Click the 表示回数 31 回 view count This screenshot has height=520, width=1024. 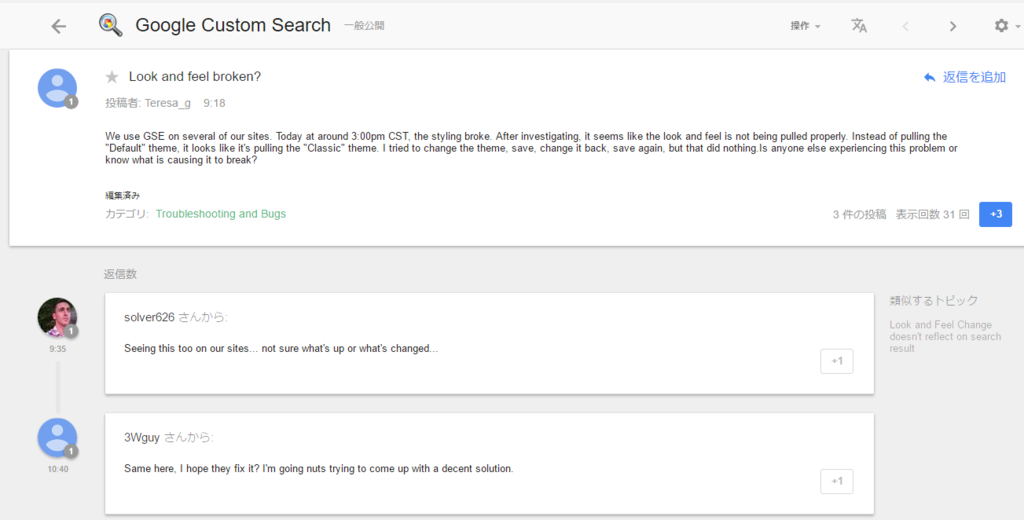click(933, 214)
